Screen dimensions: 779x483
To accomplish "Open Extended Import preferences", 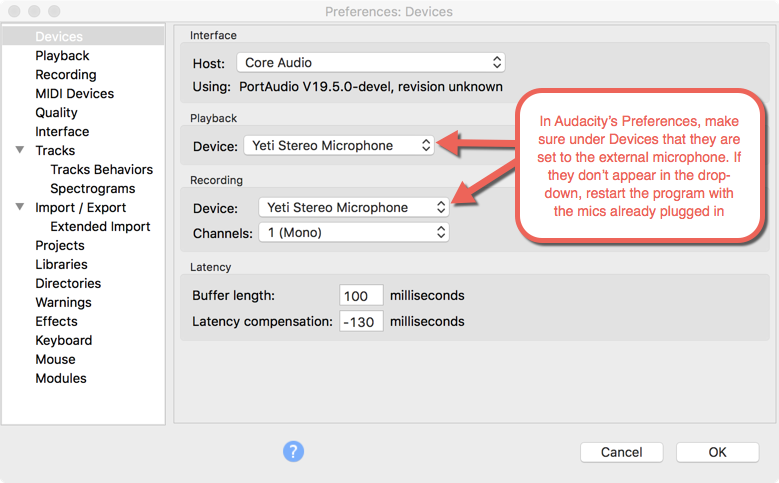I will tap(100, 227).
